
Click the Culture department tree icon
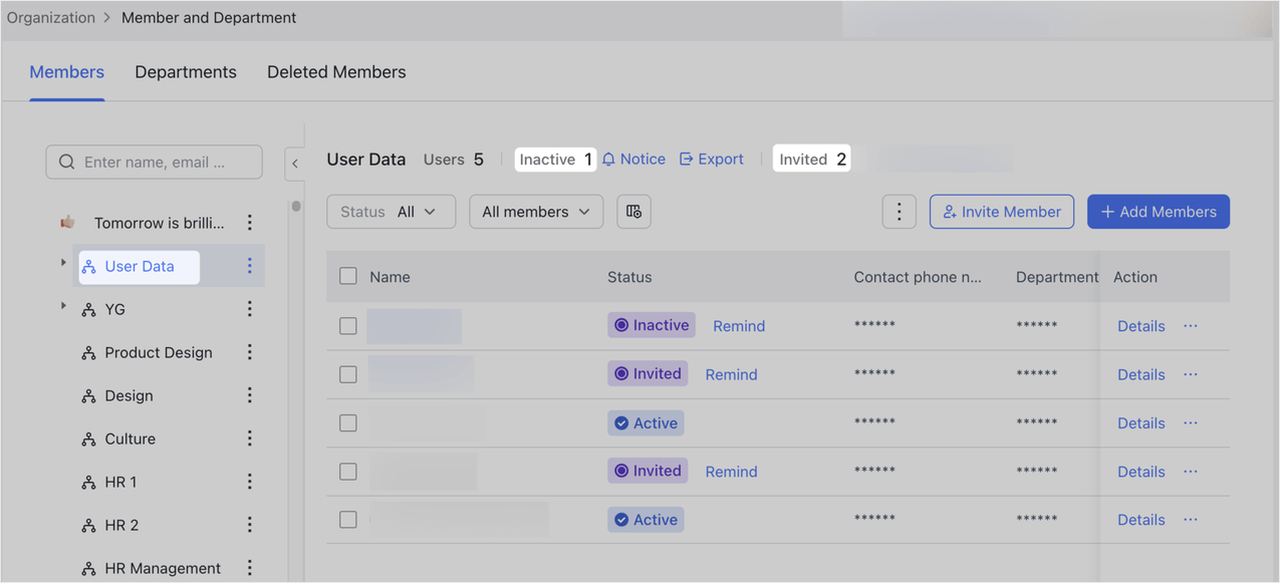[x=89, y=439]
